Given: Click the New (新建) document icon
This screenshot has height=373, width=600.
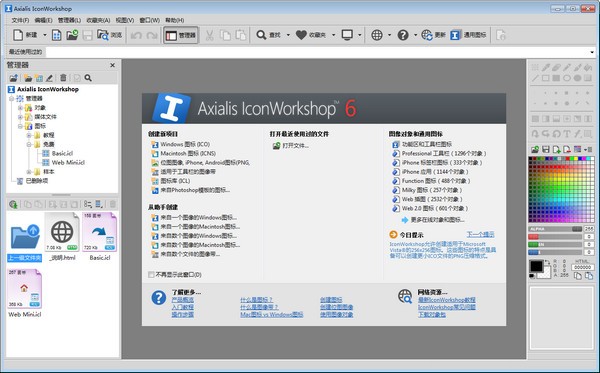Looking at the screenshot, I should pos(18,35).
